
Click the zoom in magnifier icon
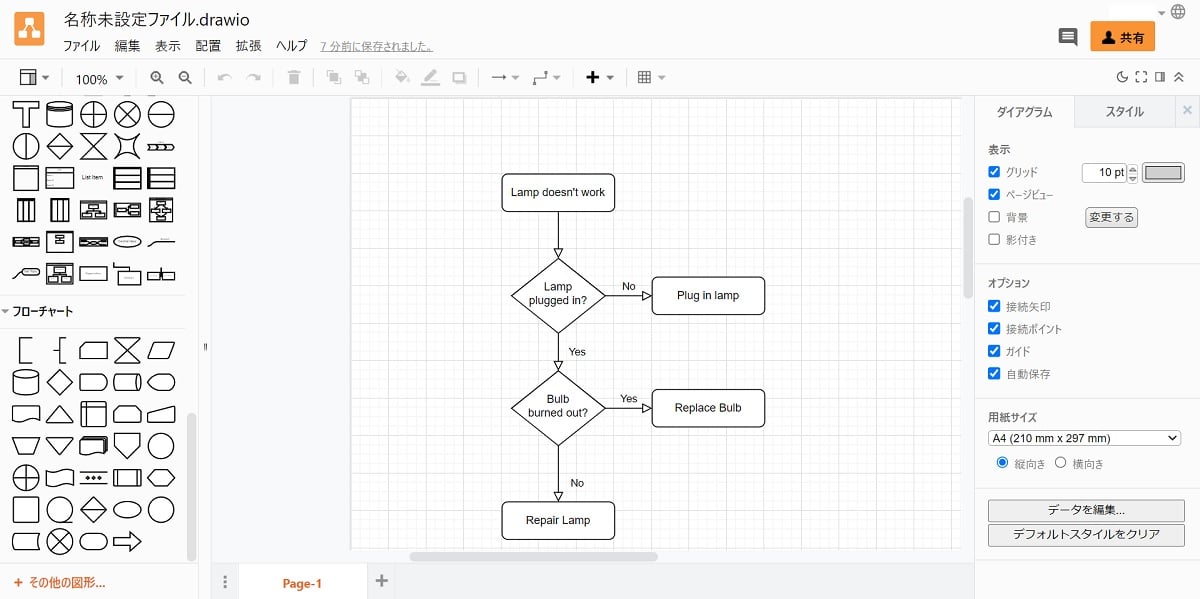157,78
